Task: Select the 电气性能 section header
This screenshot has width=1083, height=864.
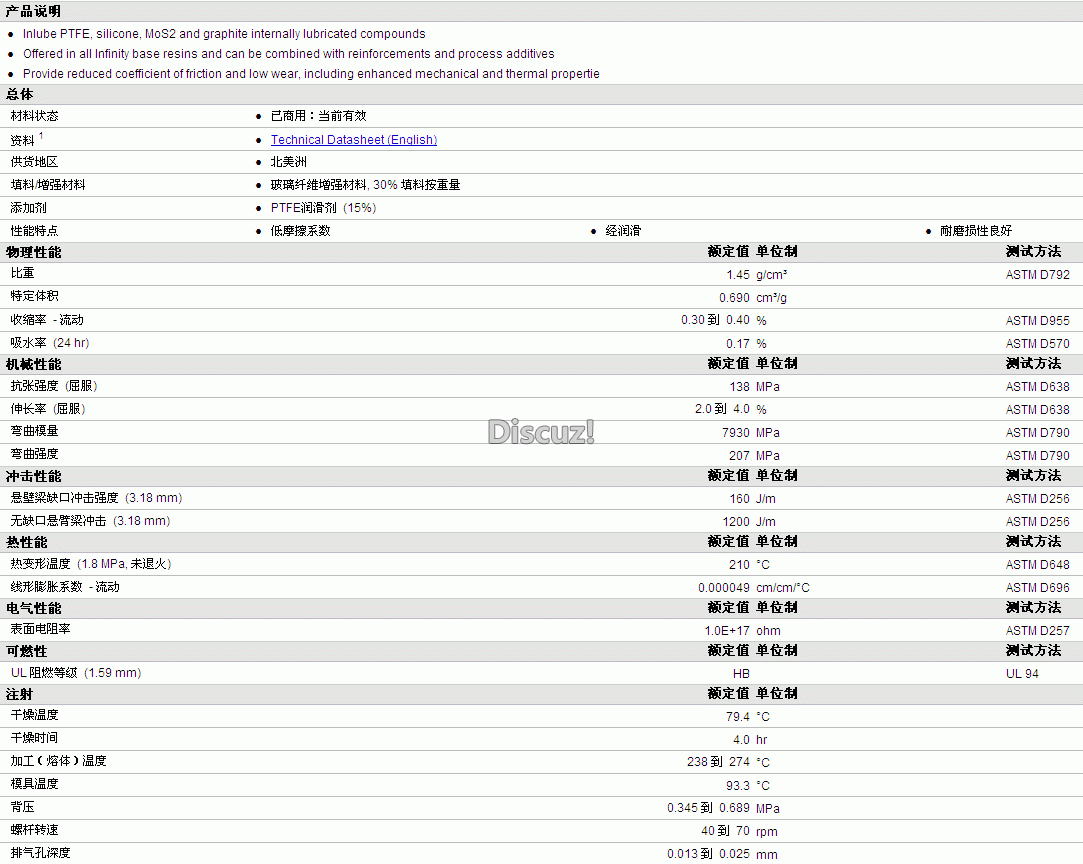Action: pos(33,608)
